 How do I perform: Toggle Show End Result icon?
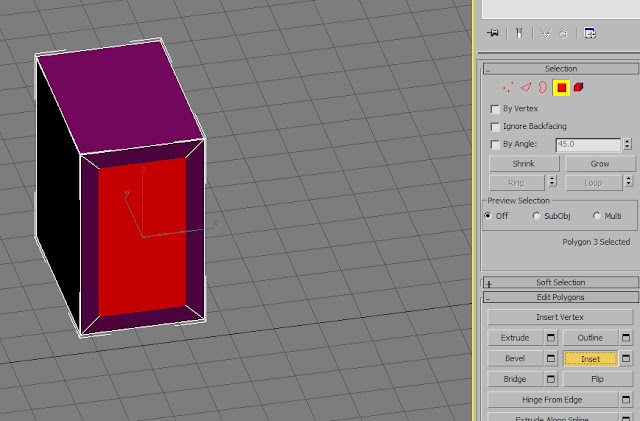click(519, 33)
